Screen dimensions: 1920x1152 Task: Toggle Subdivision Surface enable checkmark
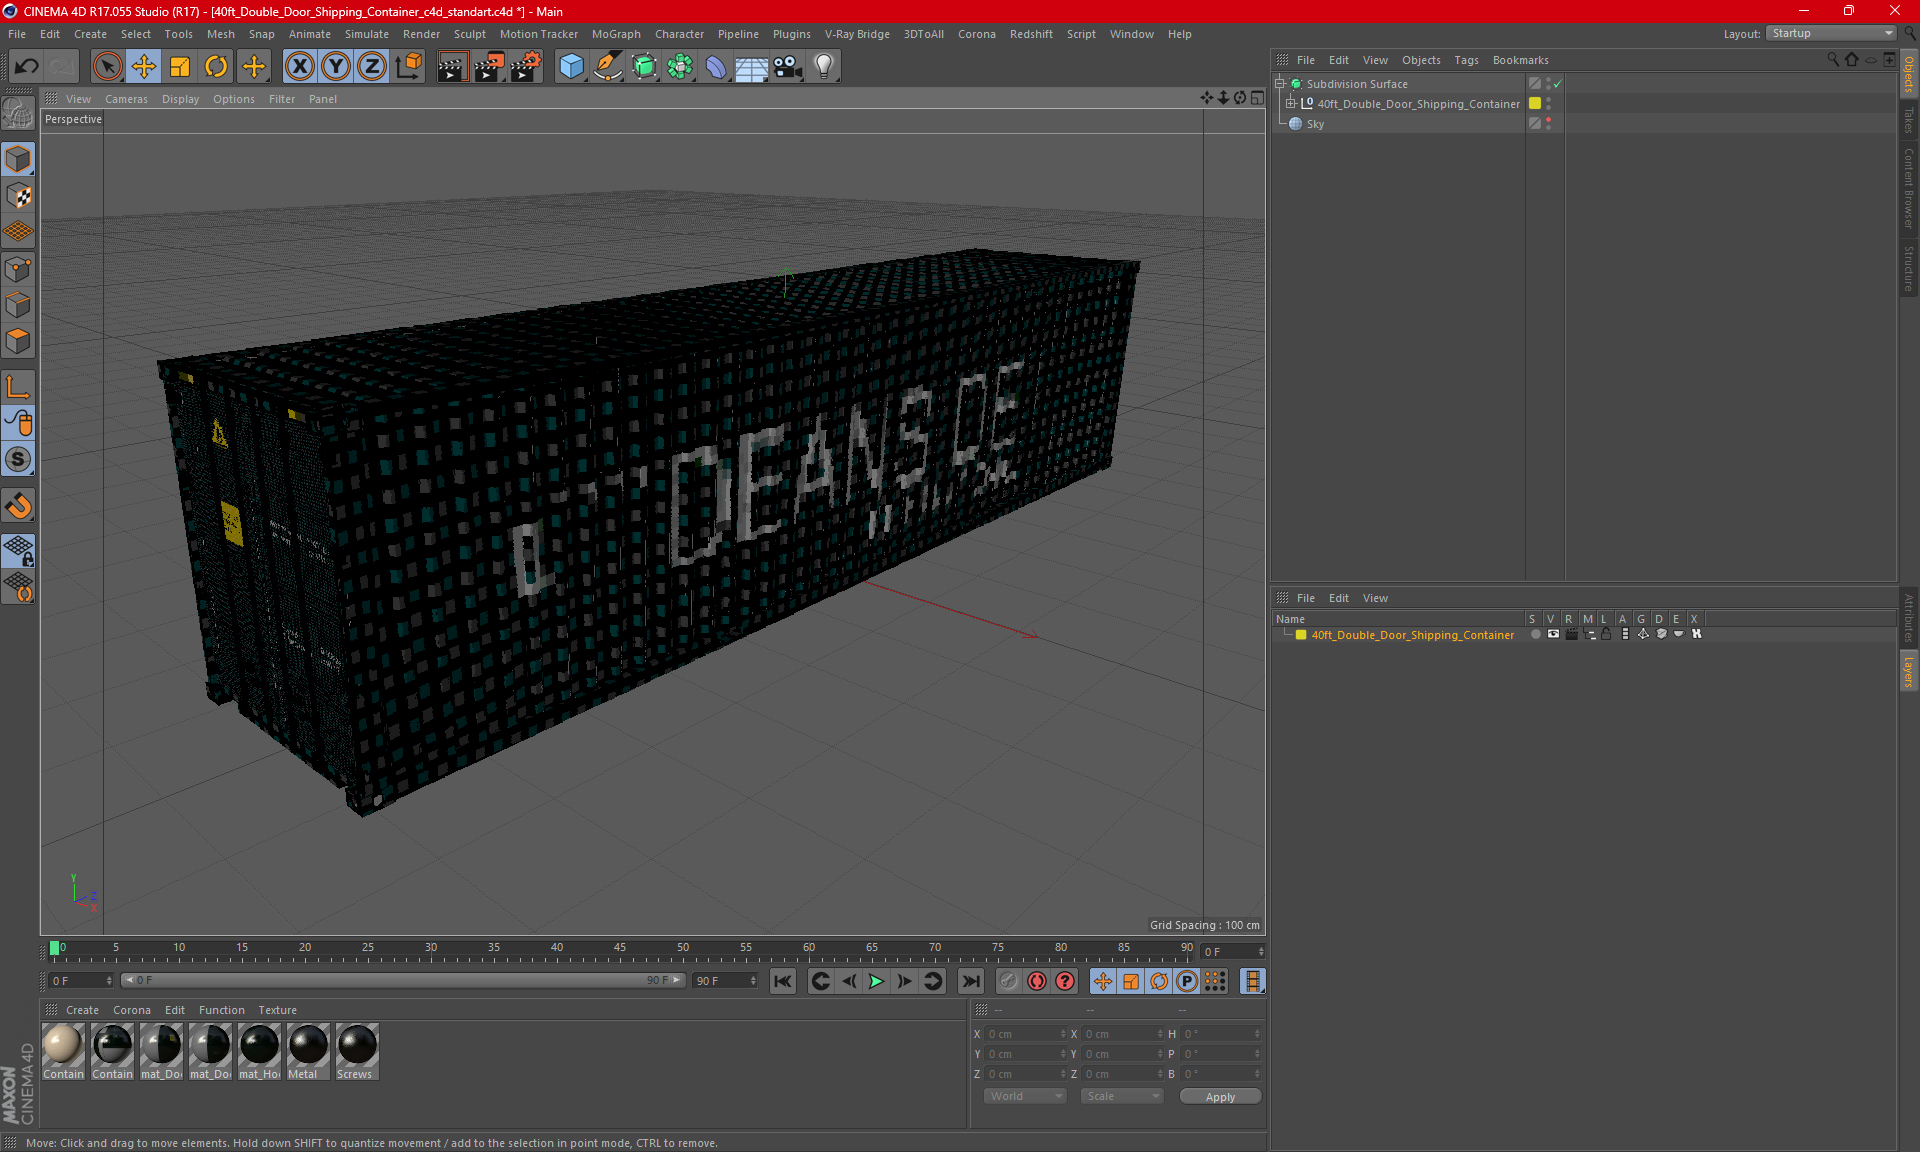[1557, 84]
